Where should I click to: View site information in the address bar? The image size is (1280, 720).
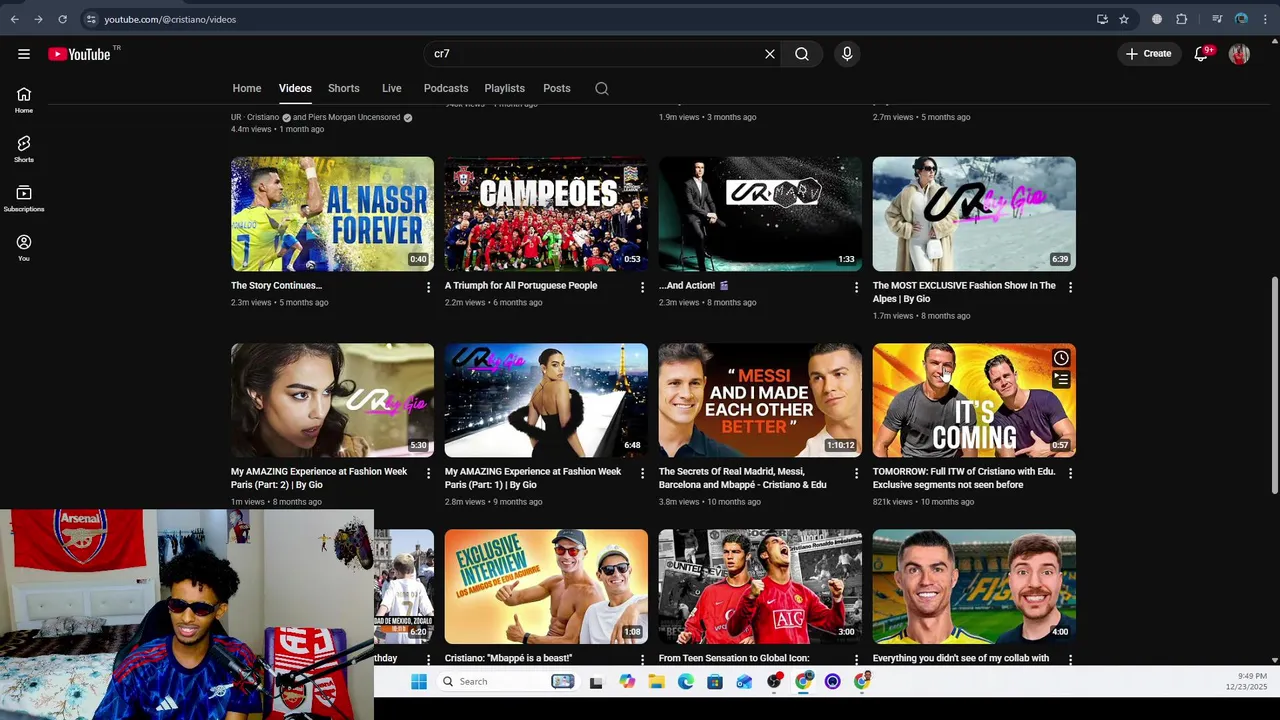pos(91,19)
